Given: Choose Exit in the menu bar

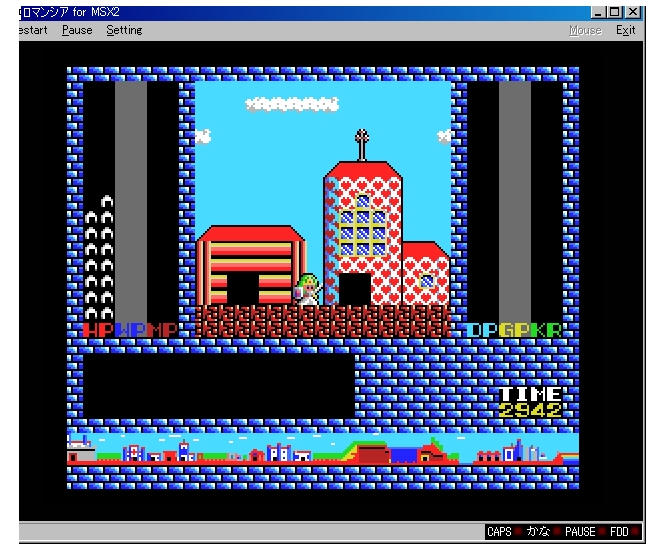Looking at the screenshot, I should pyautogui.click(x=625, y=30).
